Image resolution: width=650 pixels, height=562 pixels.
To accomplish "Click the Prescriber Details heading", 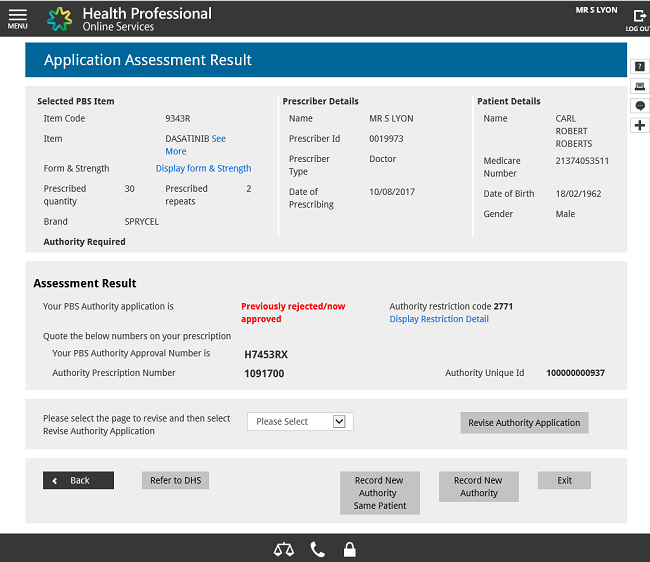I will pos(320,101).
